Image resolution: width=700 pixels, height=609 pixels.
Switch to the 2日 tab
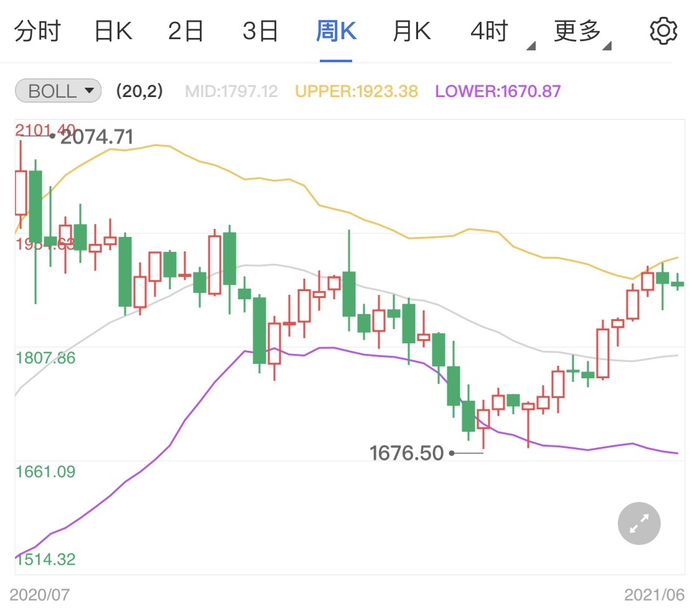pyautogui.click(x=186, y=32)
